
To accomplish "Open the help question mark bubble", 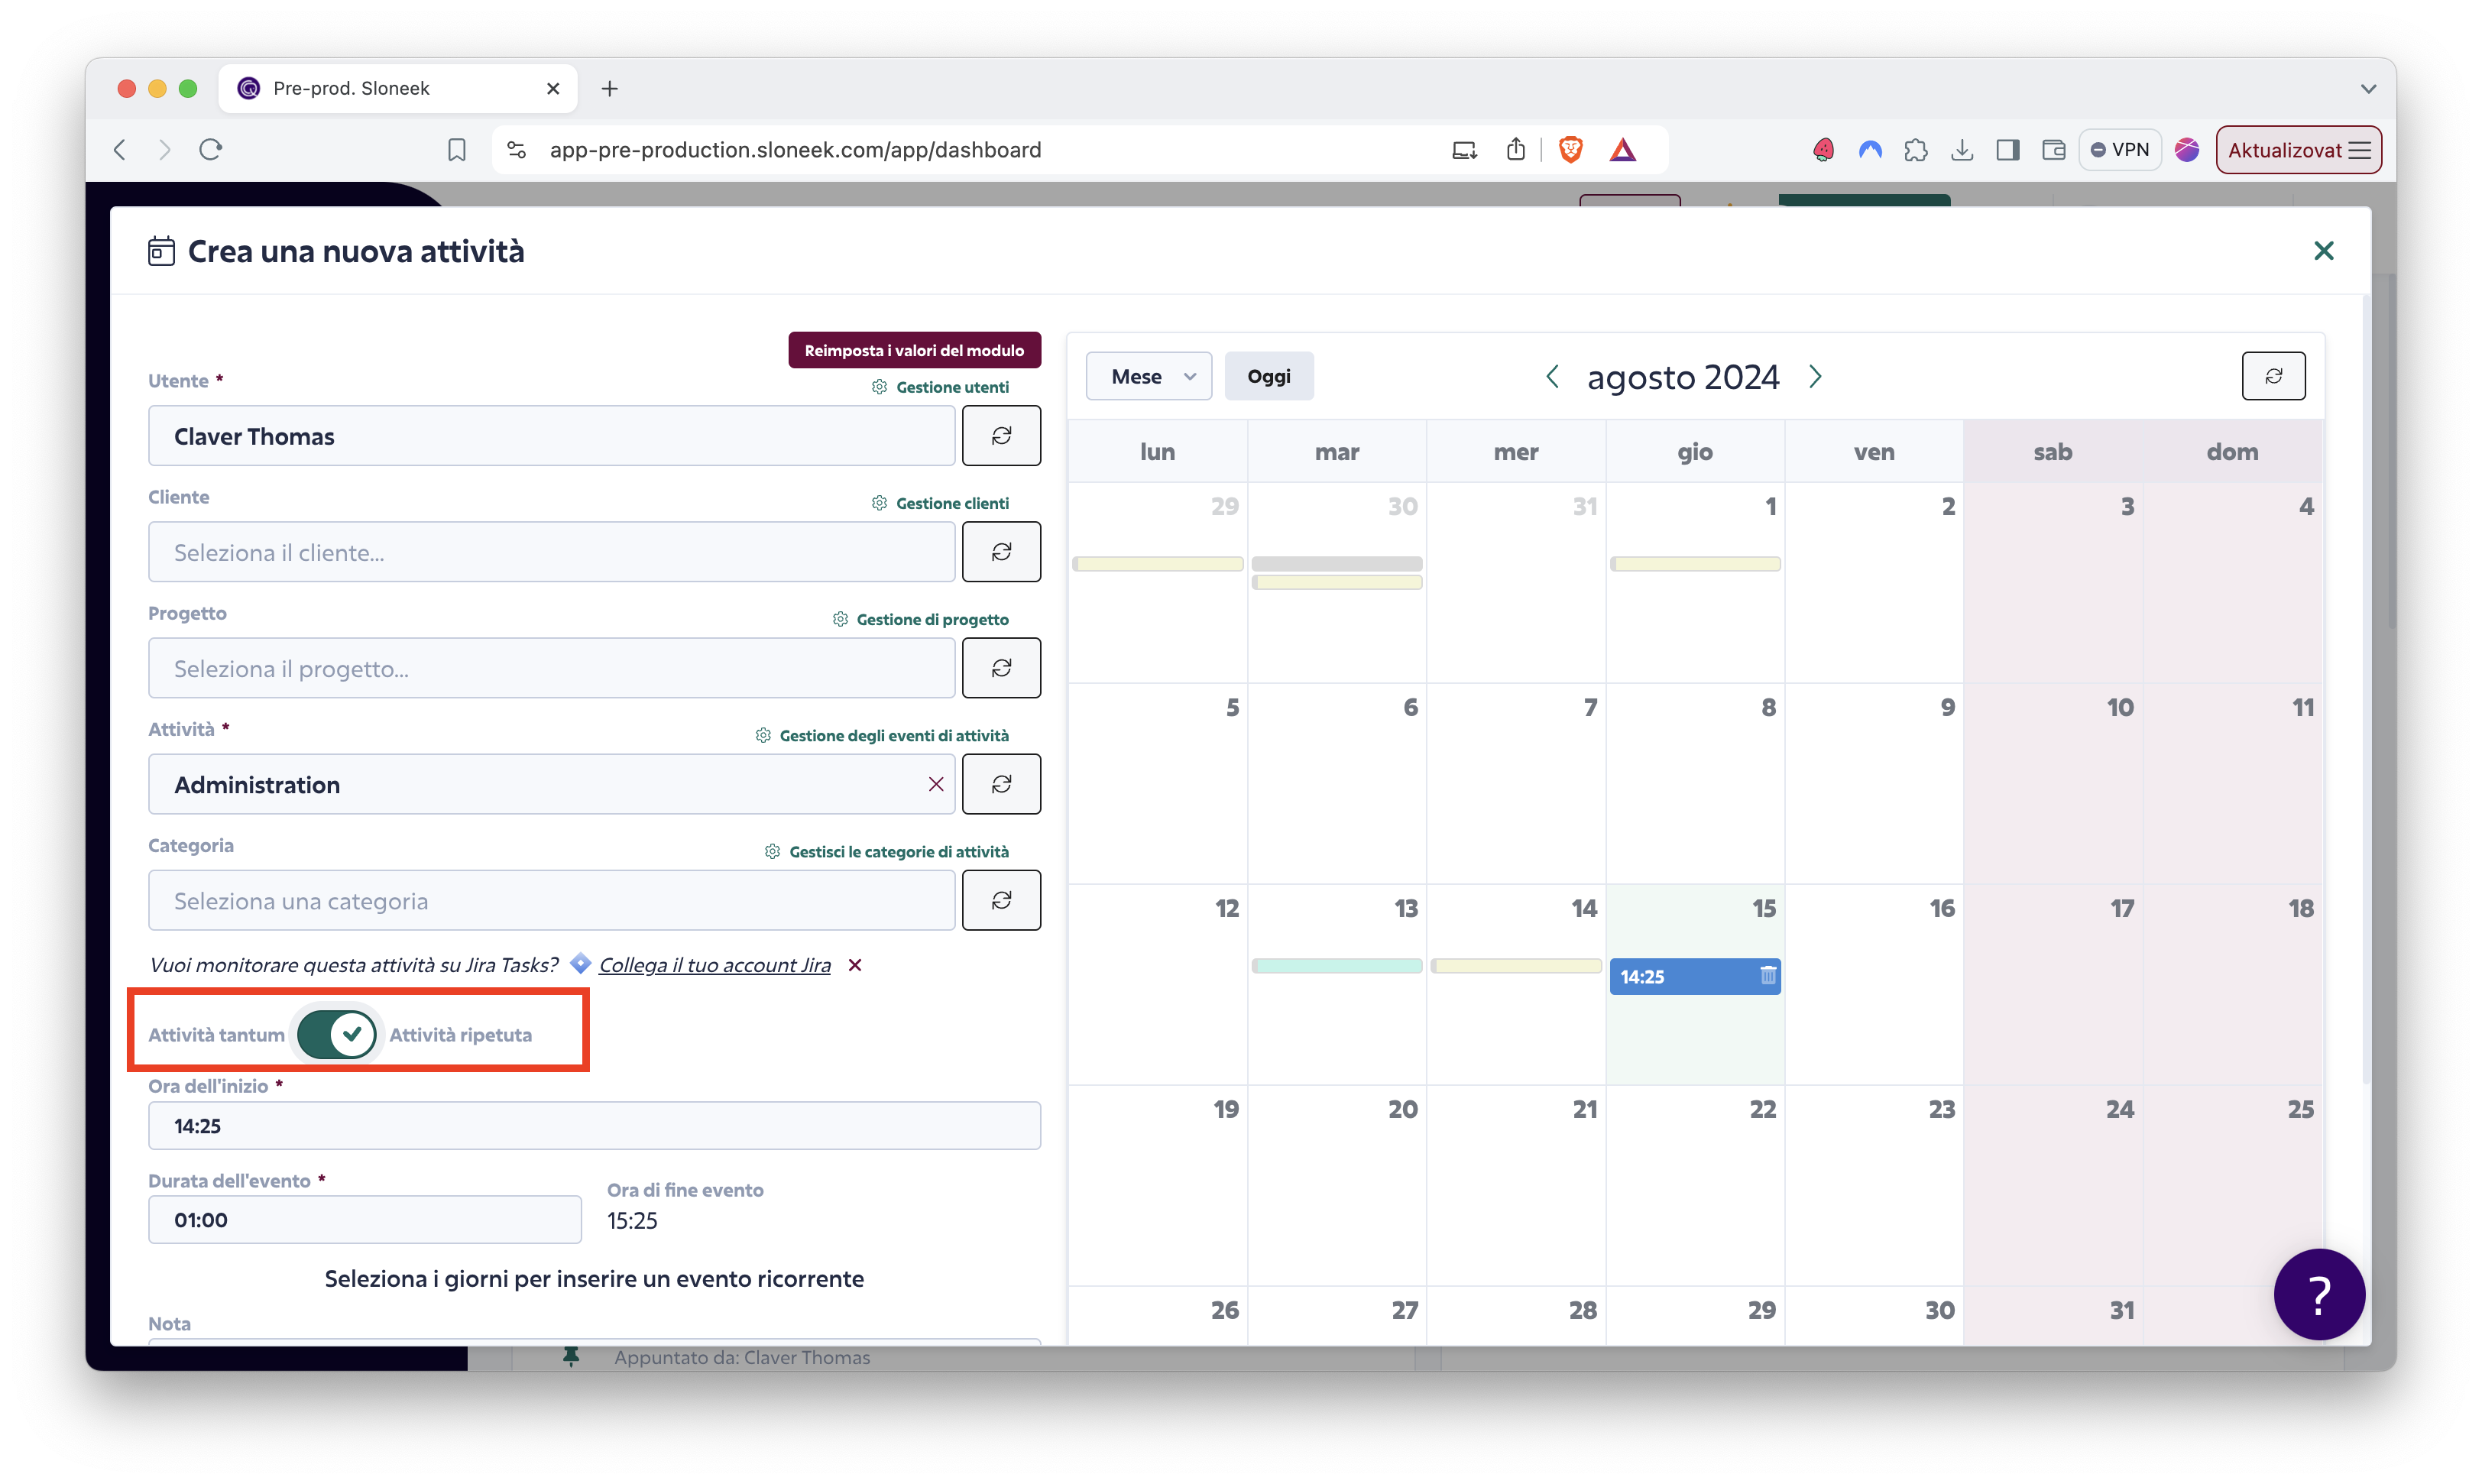I will coord(2318,1294).
